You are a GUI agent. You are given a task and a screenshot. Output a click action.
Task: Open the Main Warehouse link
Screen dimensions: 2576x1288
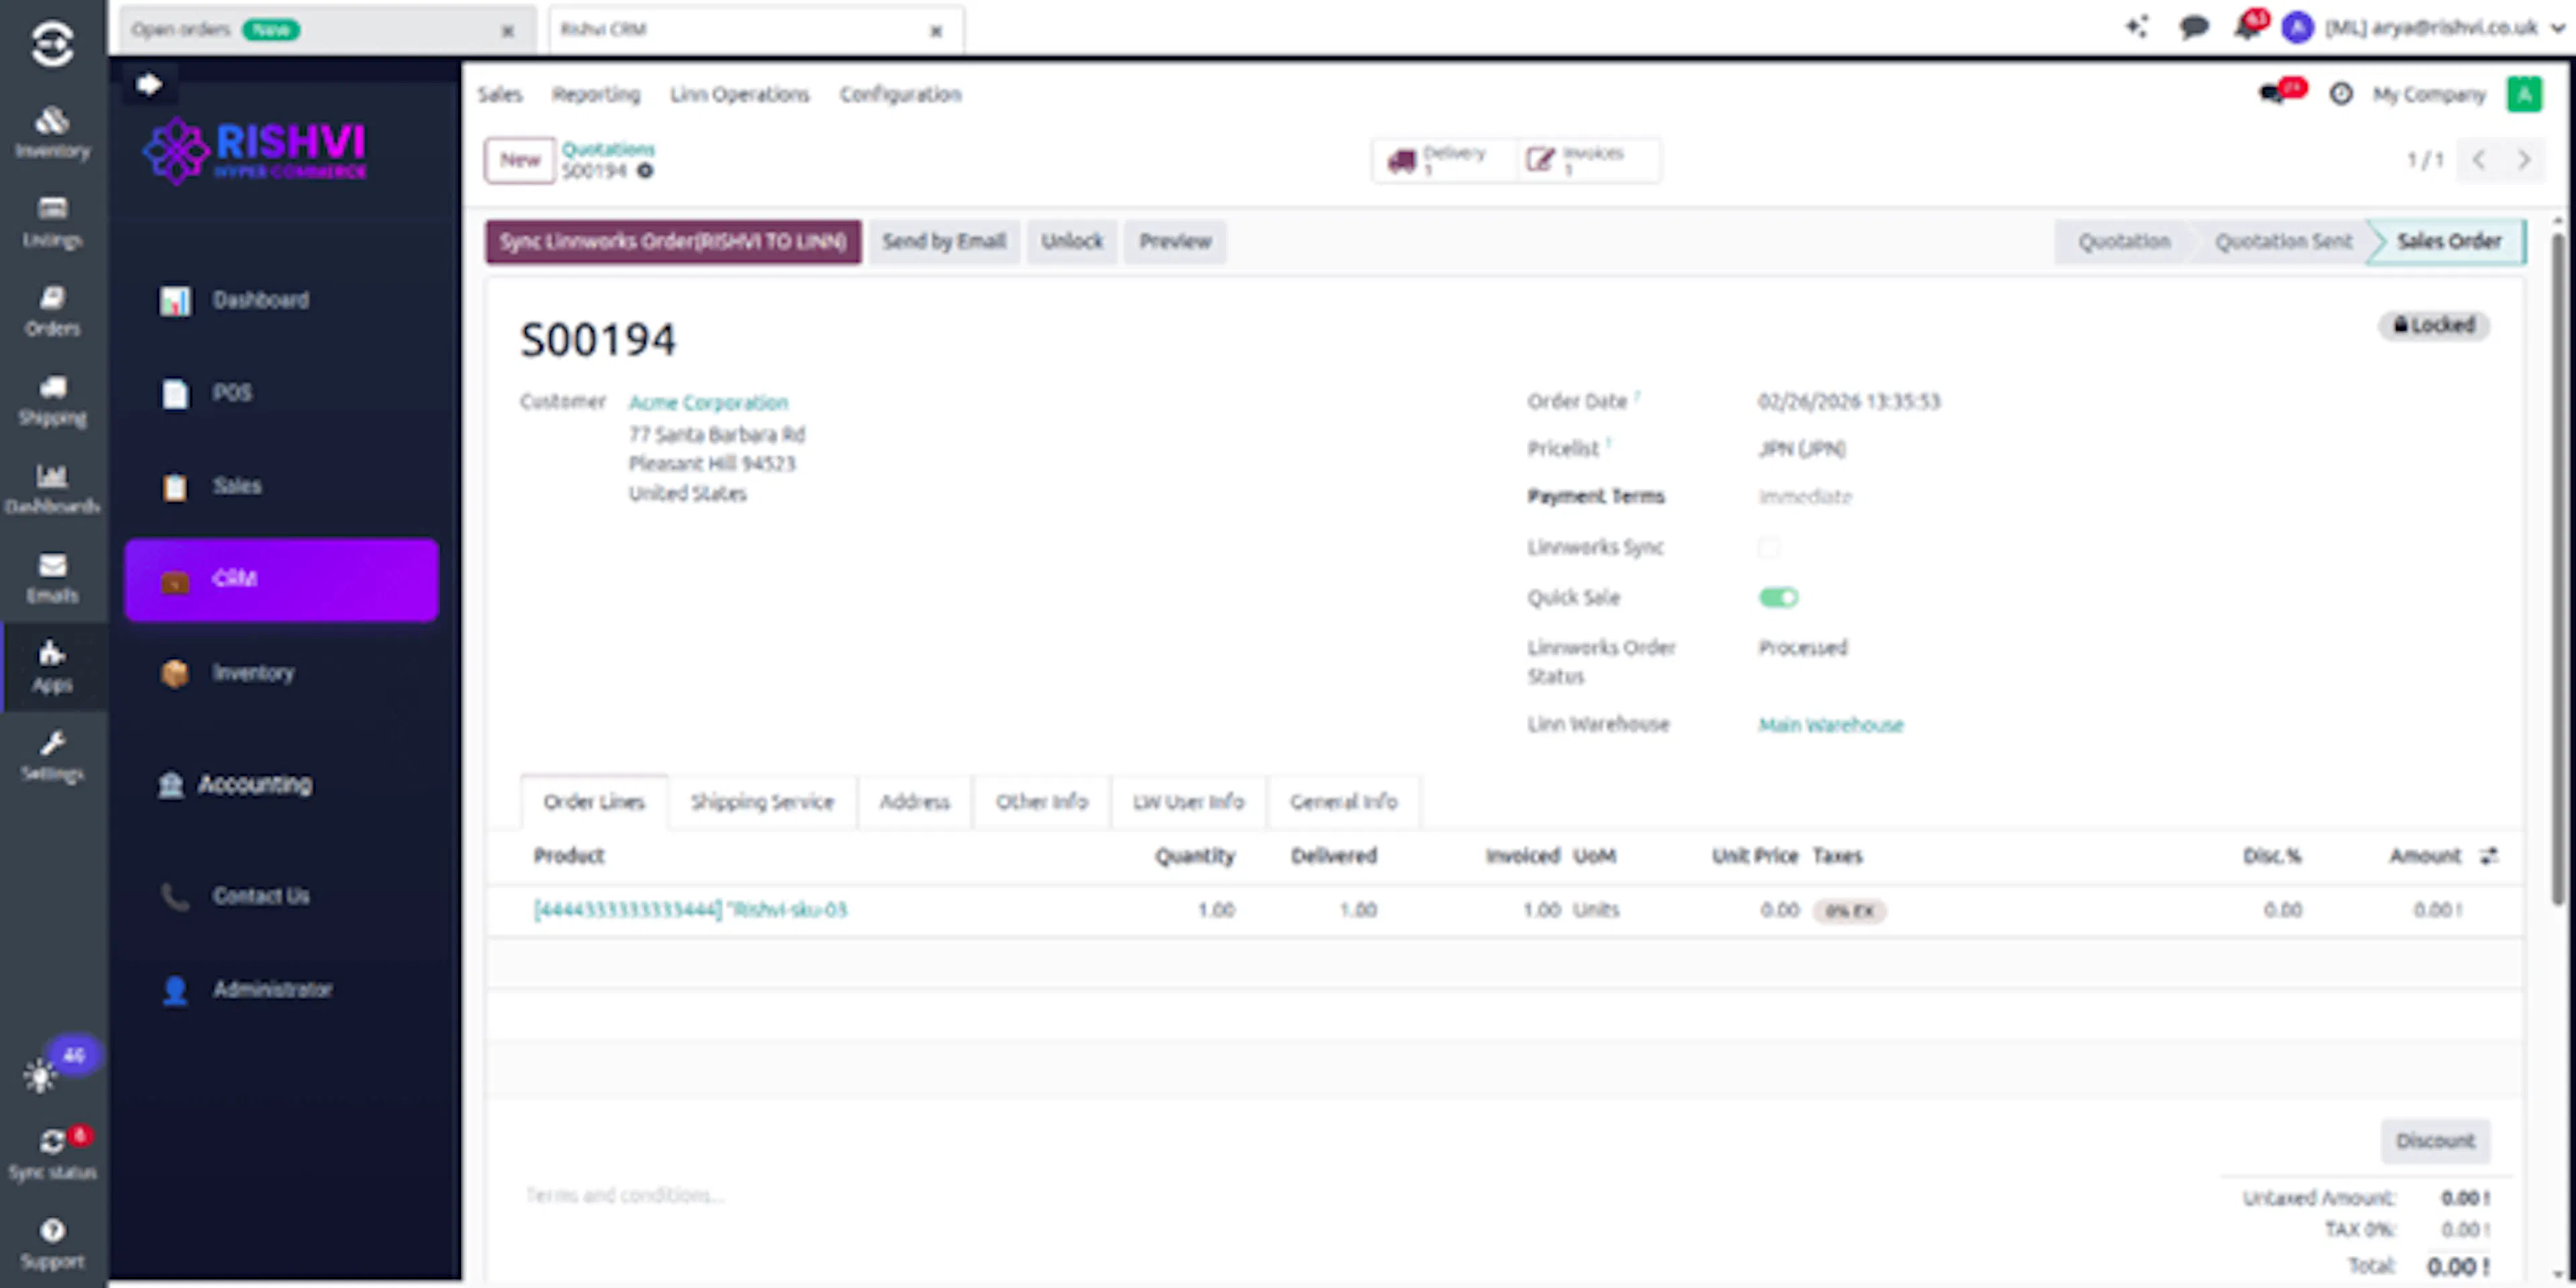(1831, 725)
